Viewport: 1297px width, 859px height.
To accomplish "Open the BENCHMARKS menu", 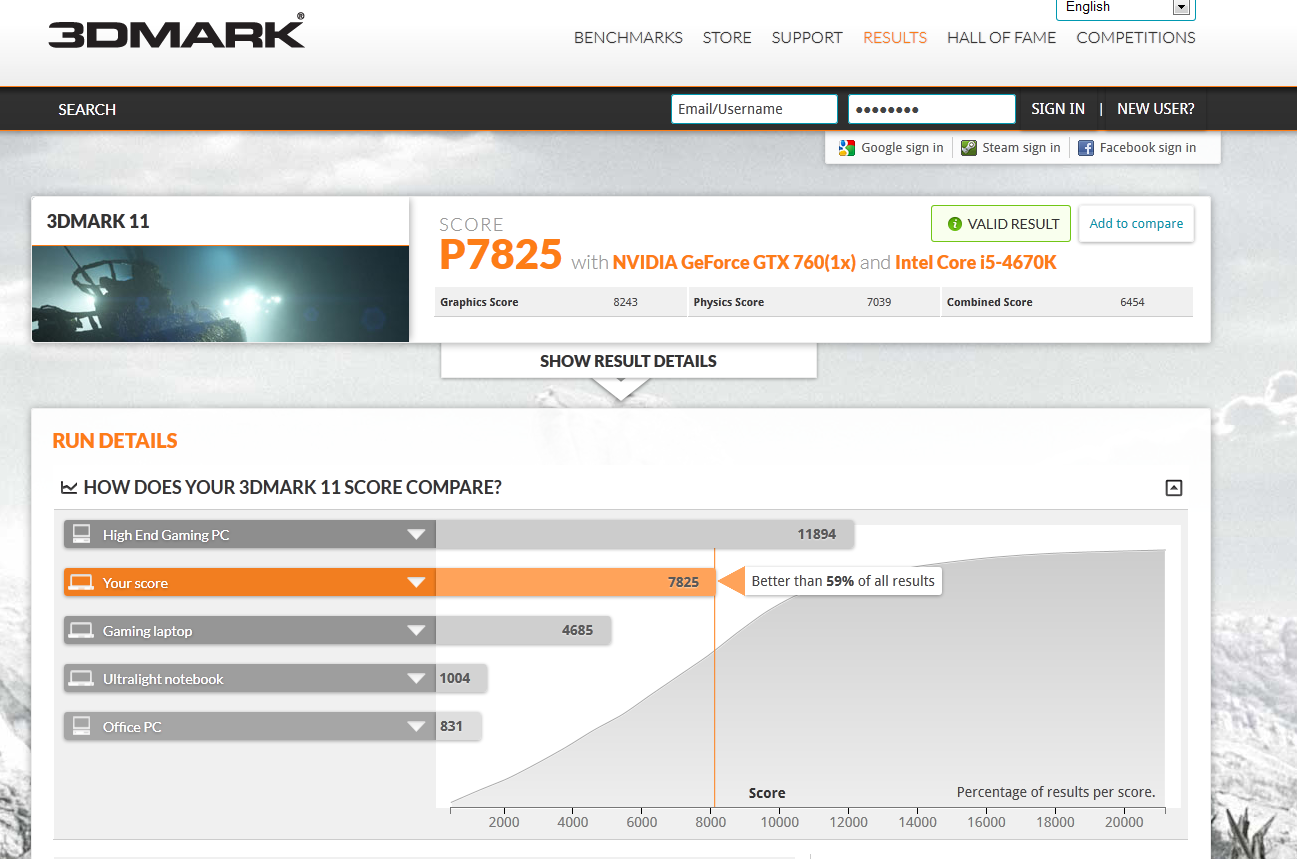I will pos(628,37).
